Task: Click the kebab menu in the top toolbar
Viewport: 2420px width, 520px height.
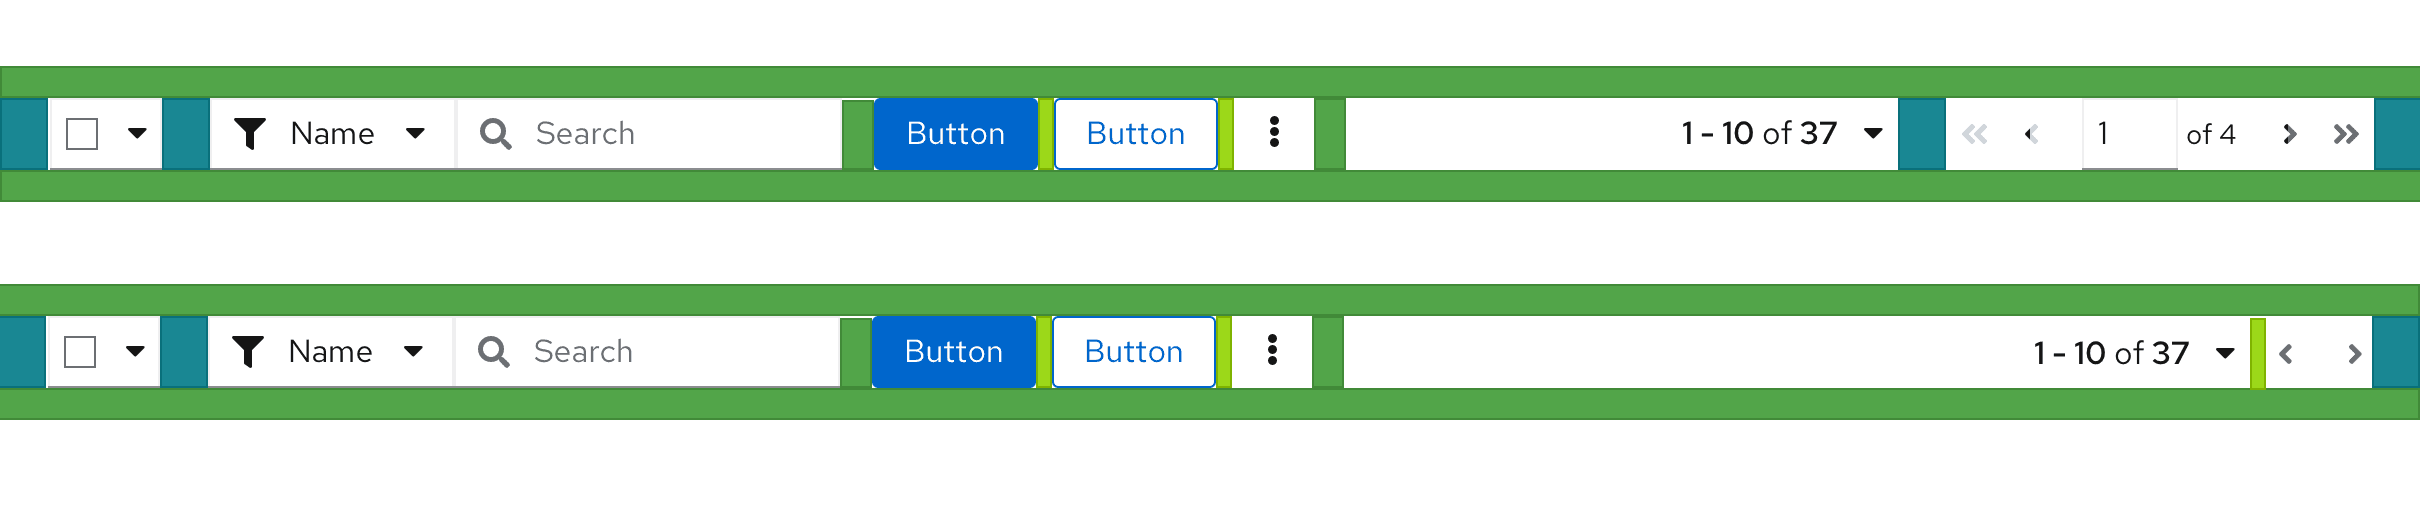Action: pyautogui.click(x=1274, y=133)
